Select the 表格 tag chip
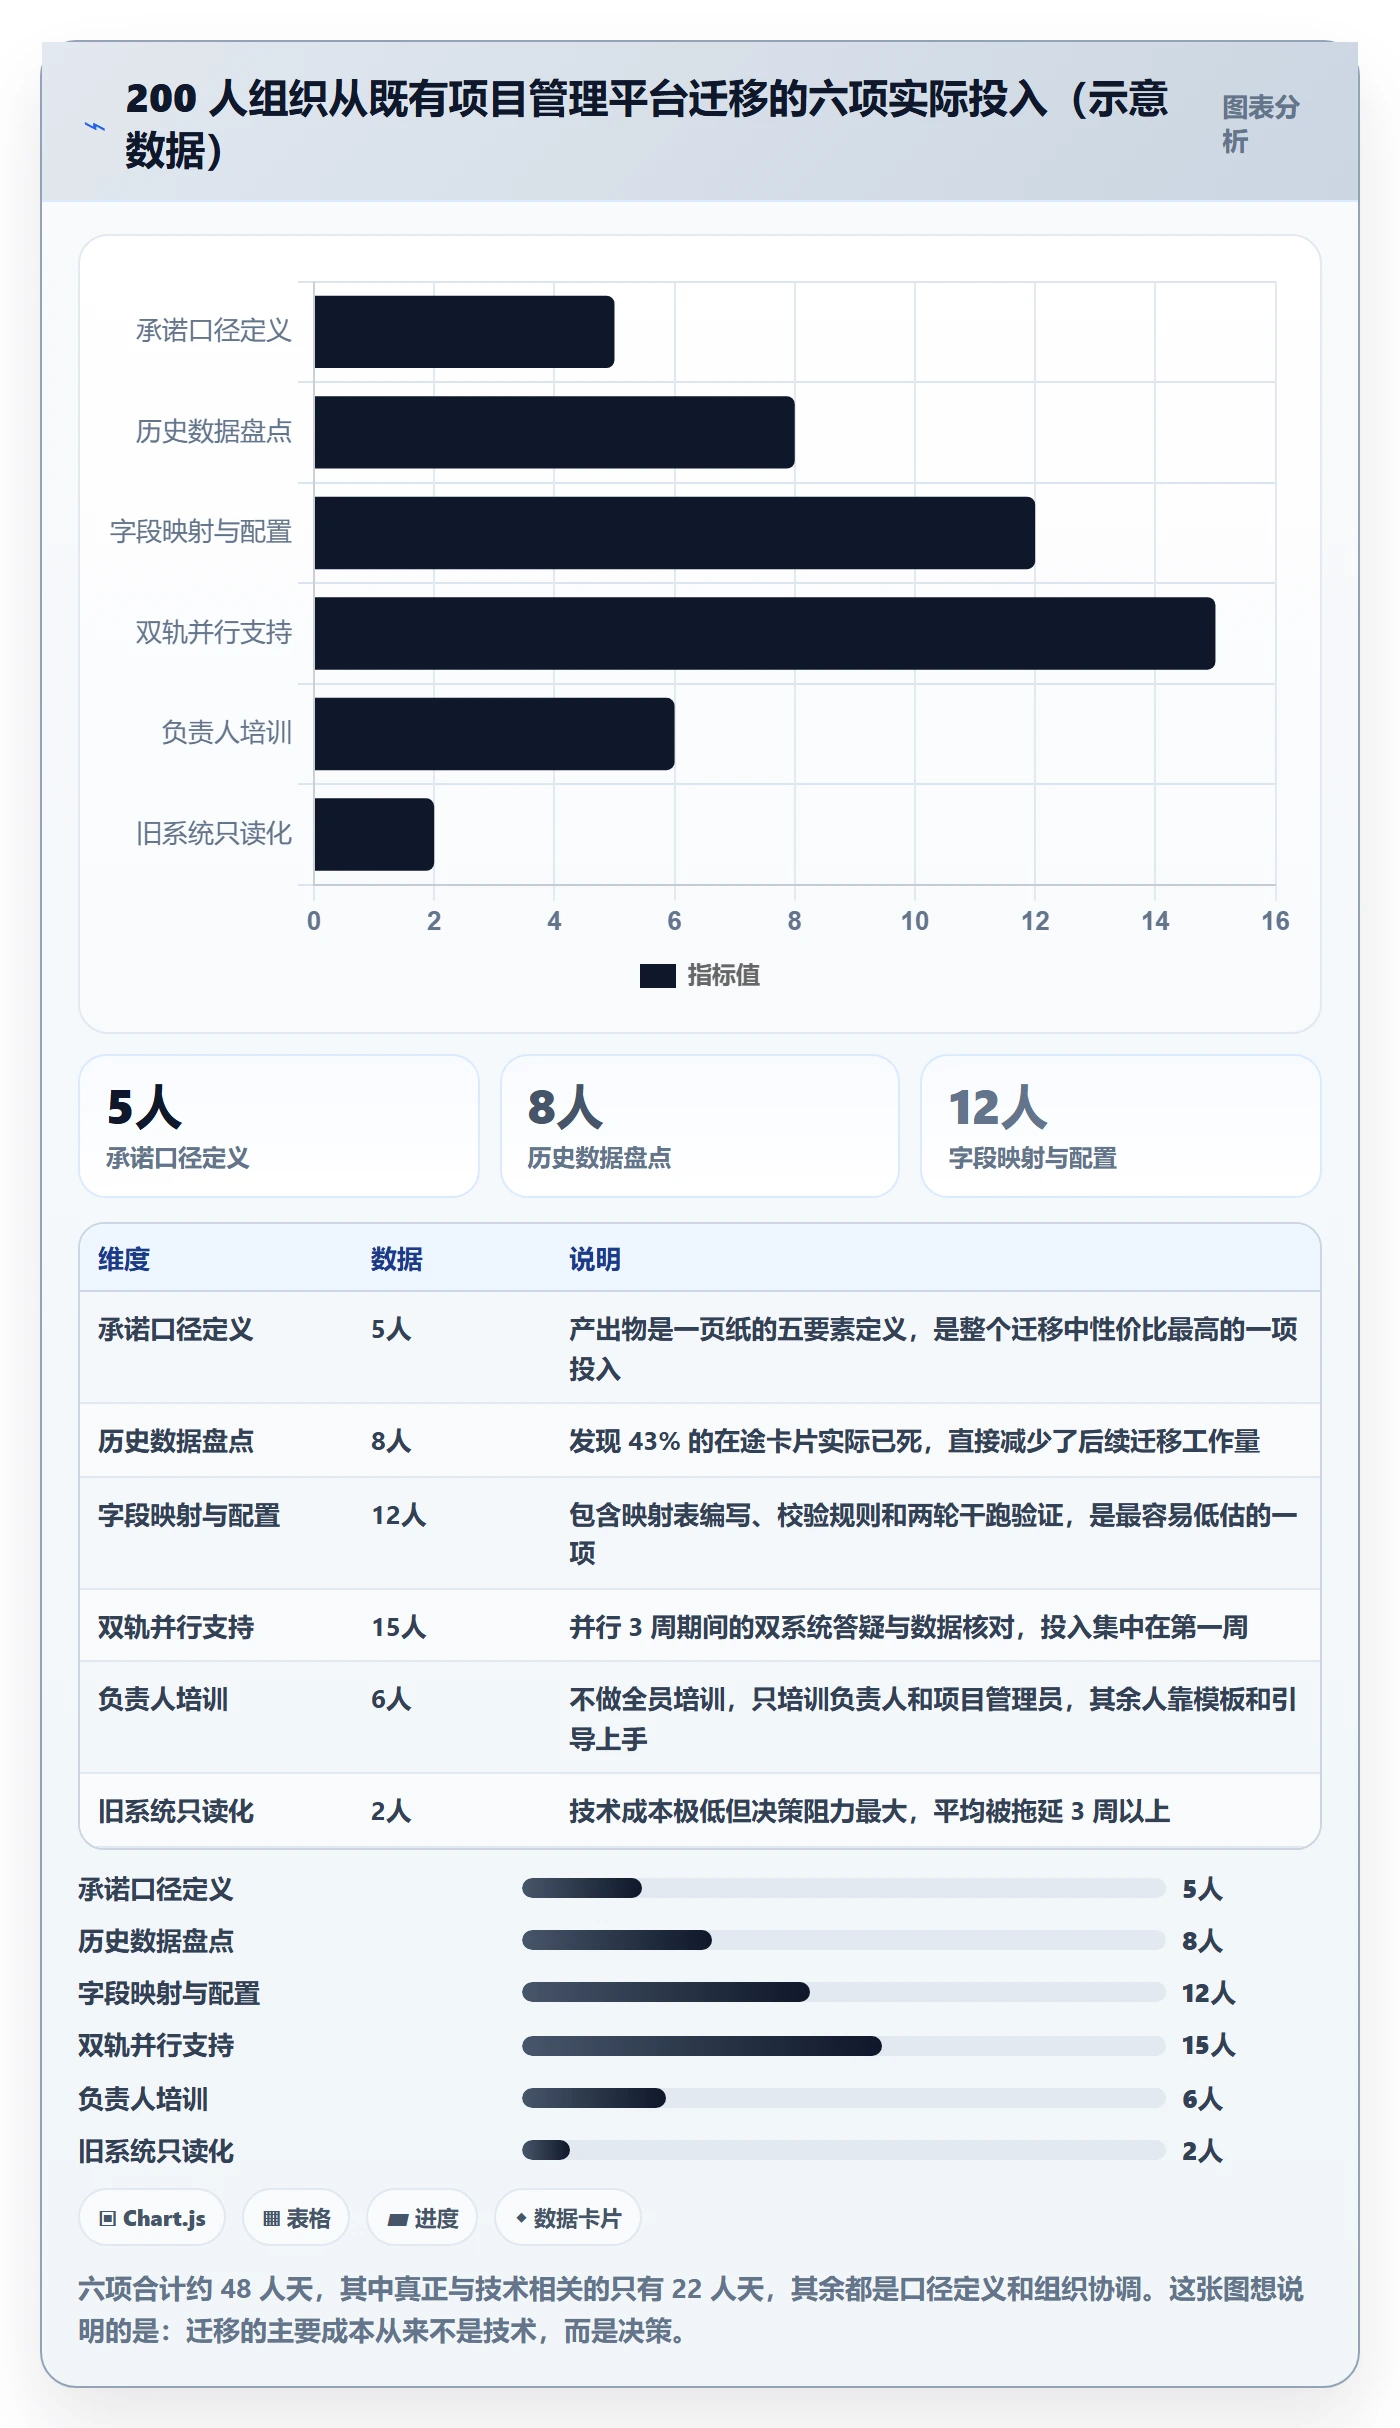Viewport: 1400px width, 2428px height. (296, 2218)
